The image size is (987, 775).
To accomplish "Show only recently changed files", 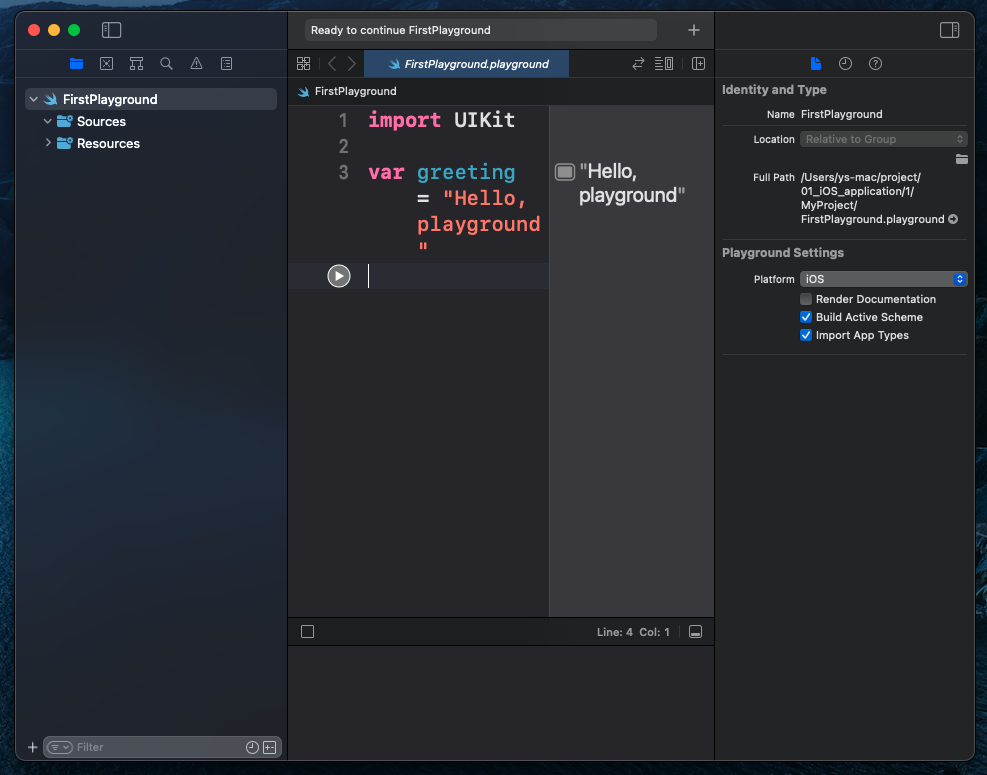I will pos(252,747).
